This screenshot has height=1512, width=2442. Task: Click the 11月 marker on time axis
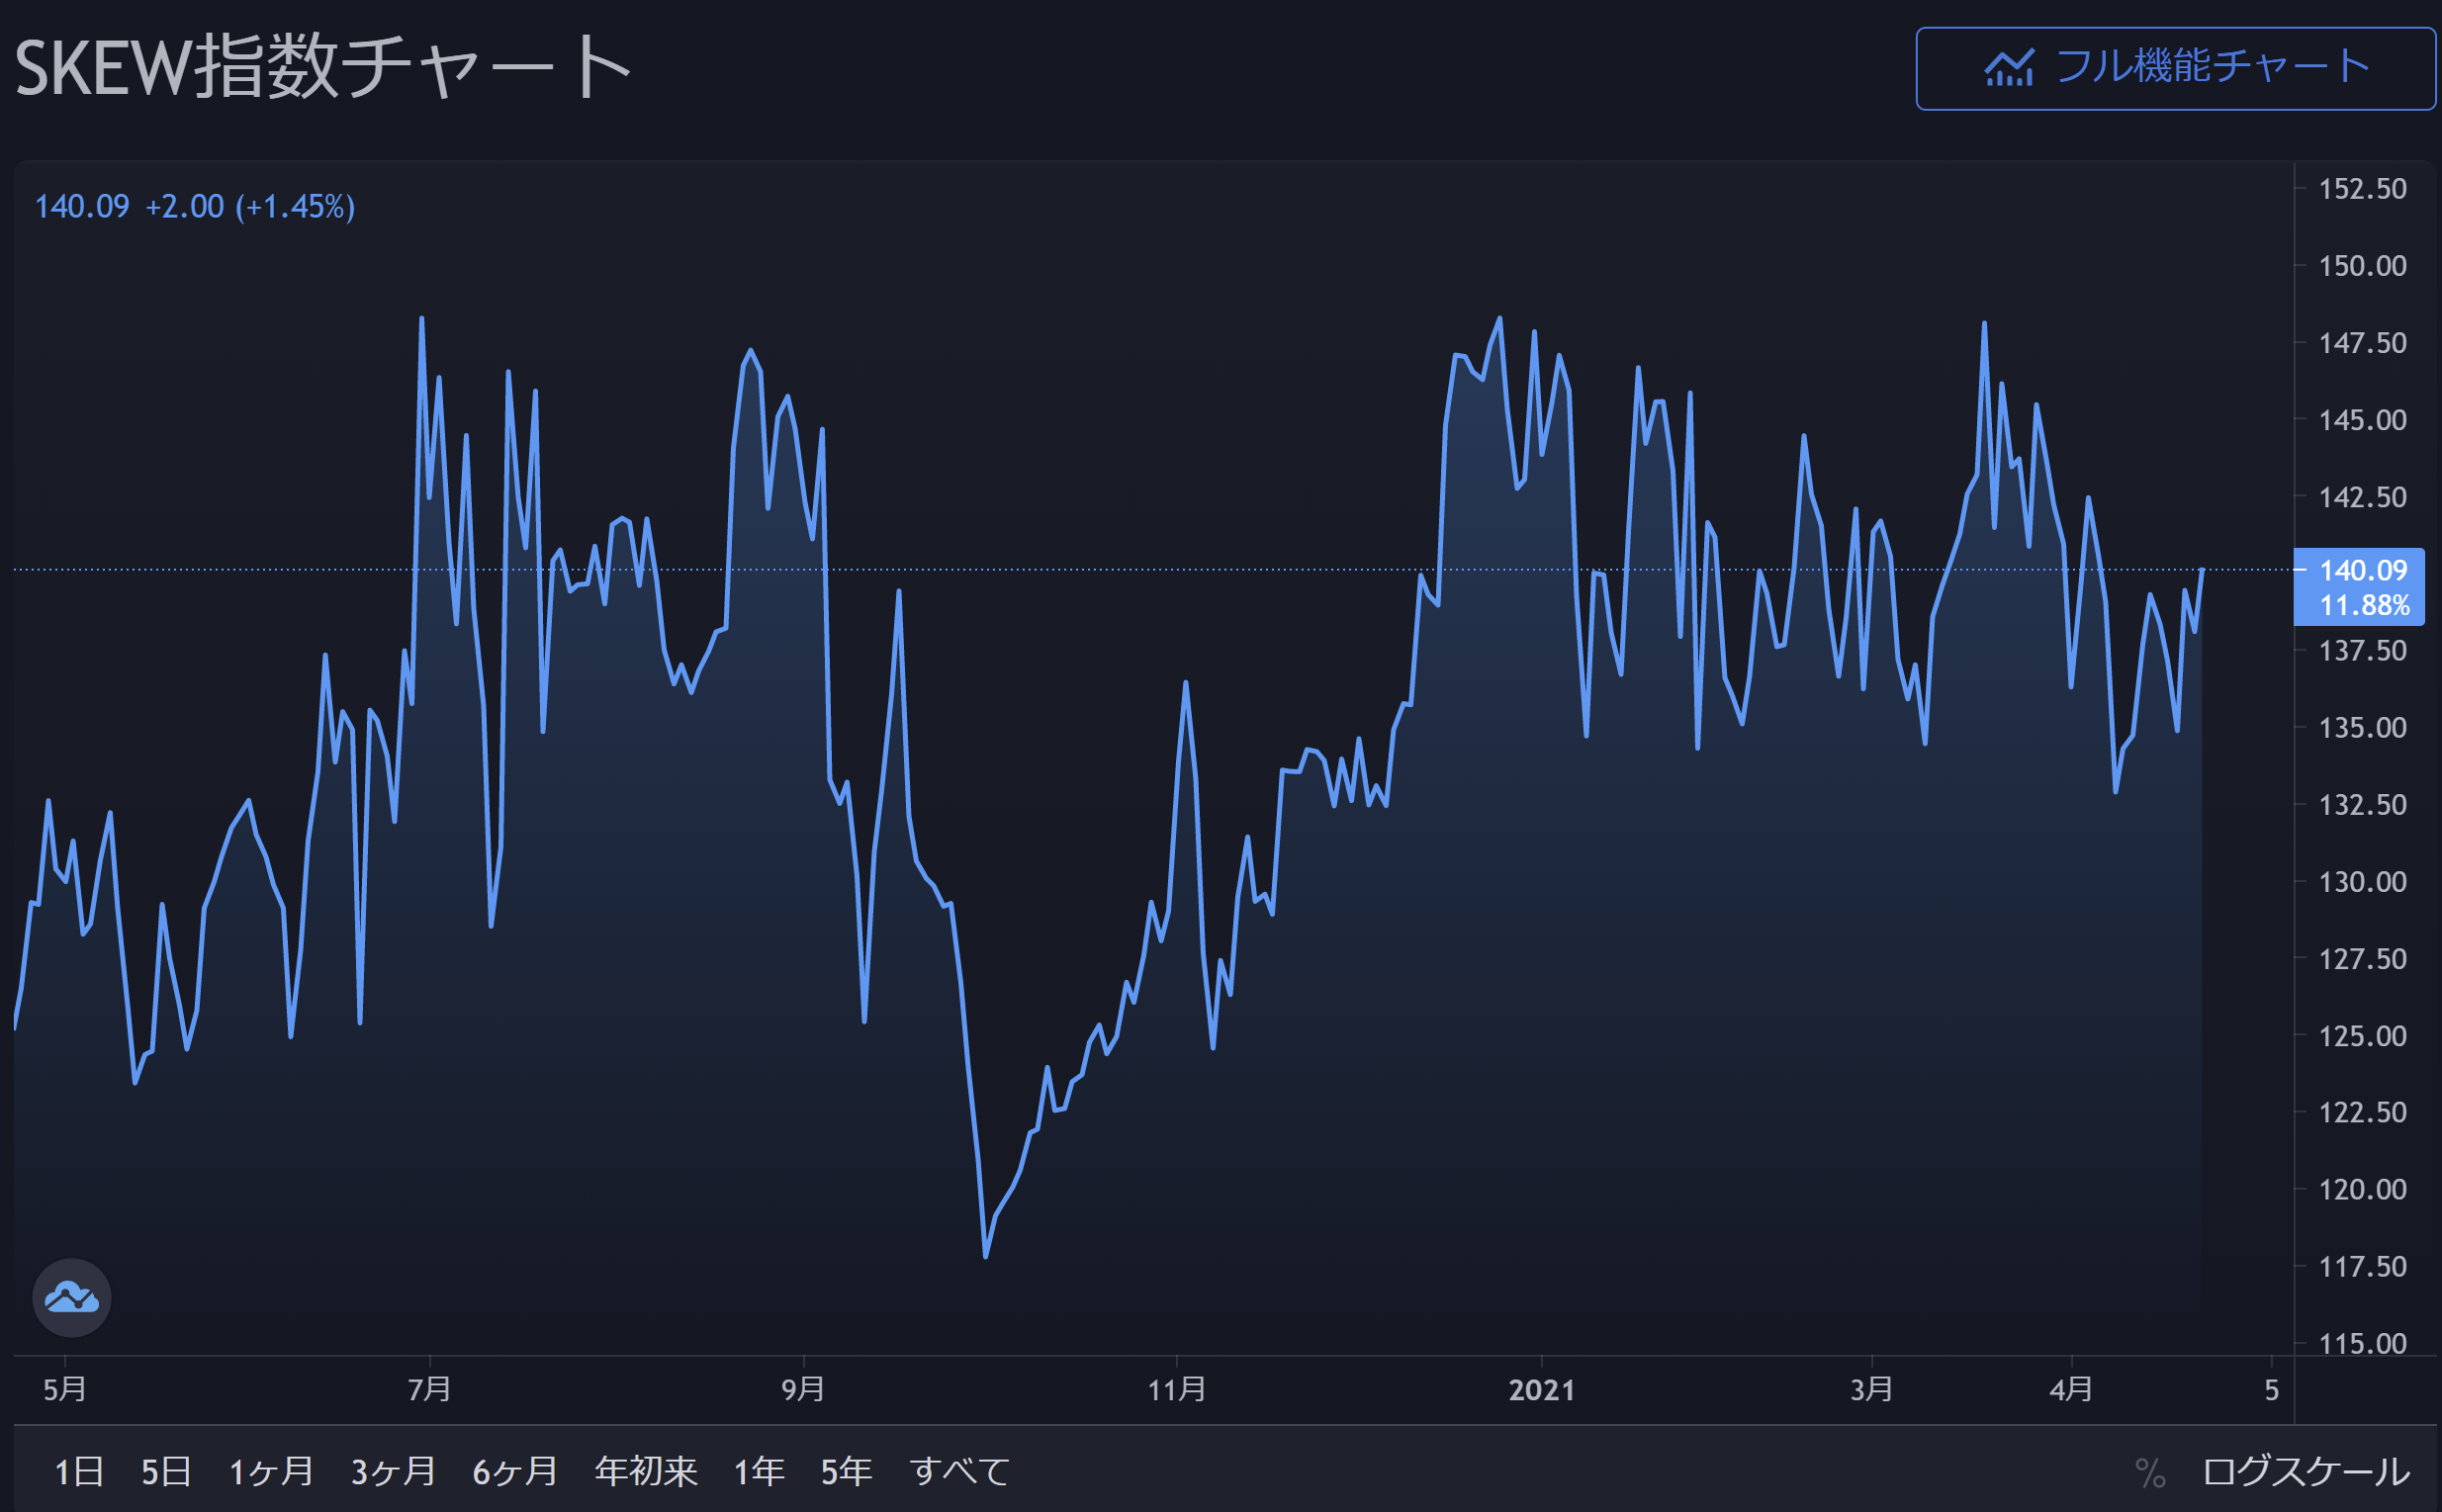click(1176, 1390)
